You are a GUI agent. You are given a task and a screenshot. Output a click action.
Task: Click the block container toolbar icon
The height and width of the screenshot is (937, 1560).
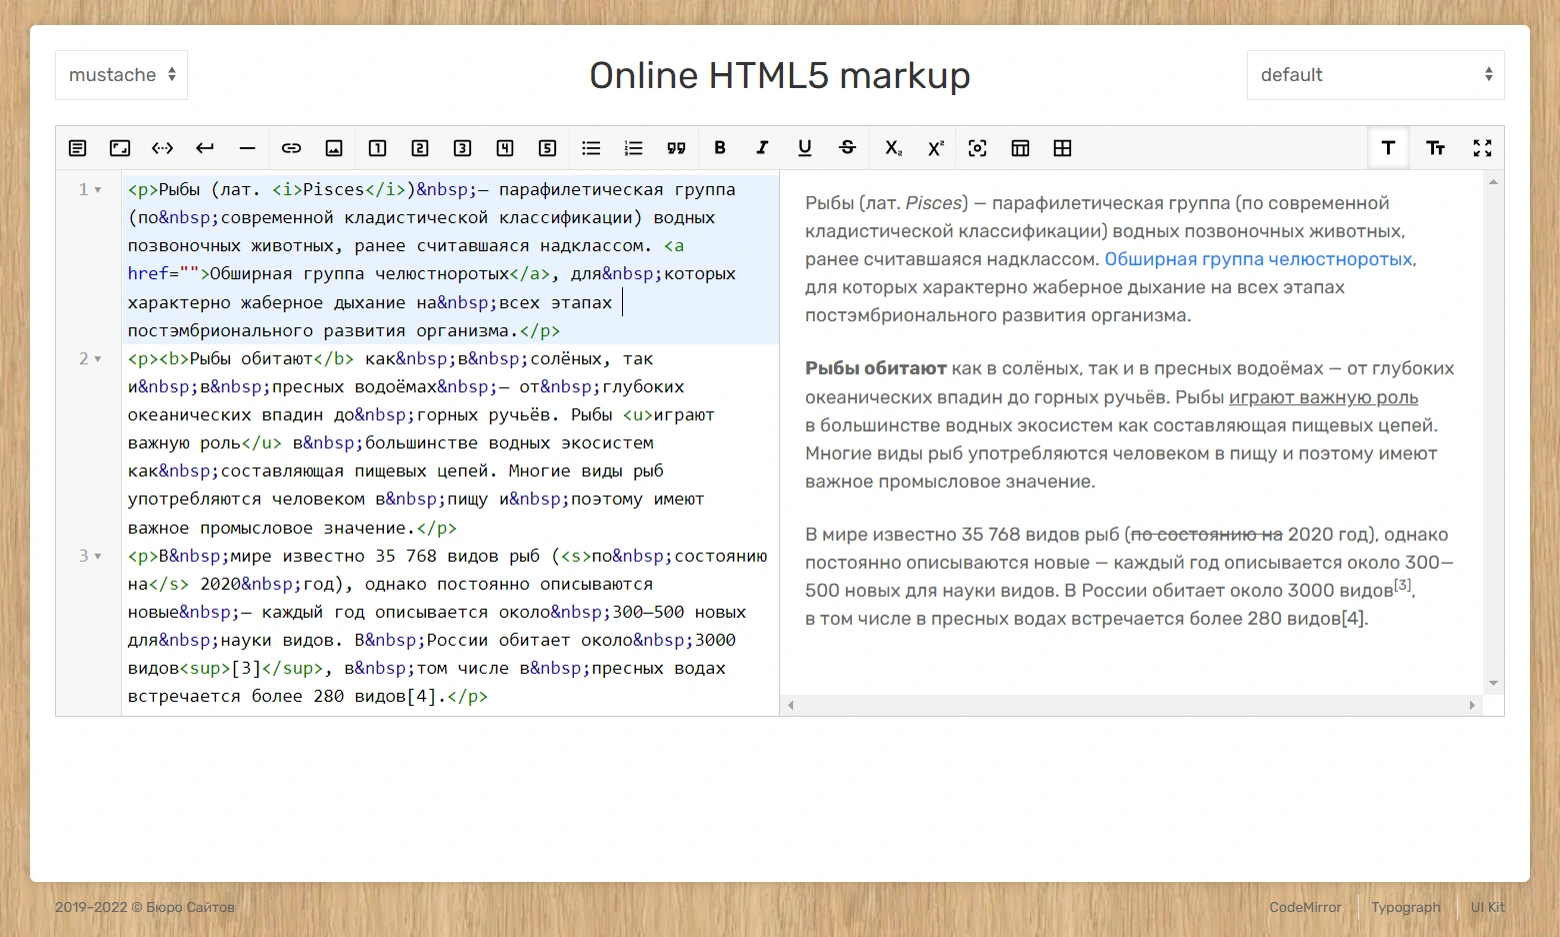click(x=120, y=148)
